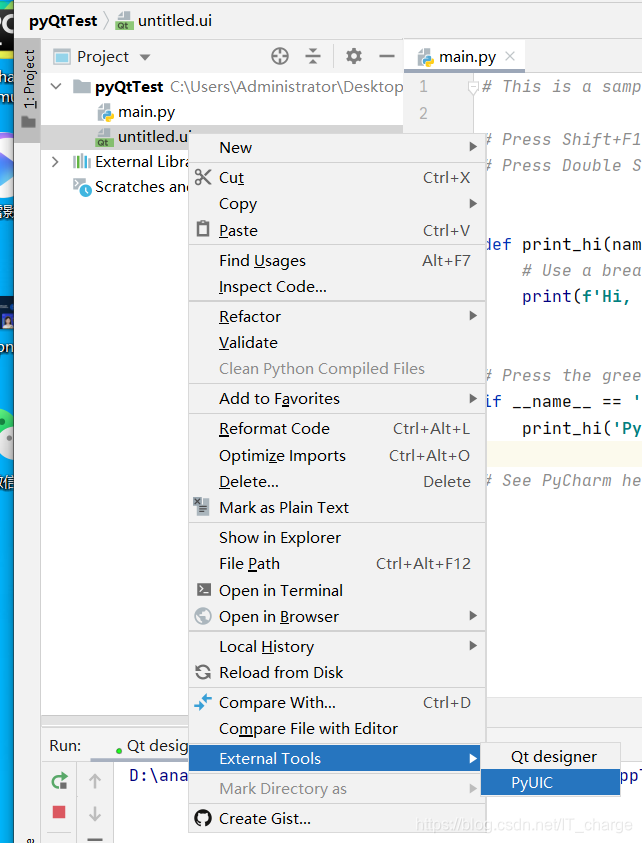Click line number 2 in the gutter
The height and width of the screenshot is (843, 642).
[423, 113]
